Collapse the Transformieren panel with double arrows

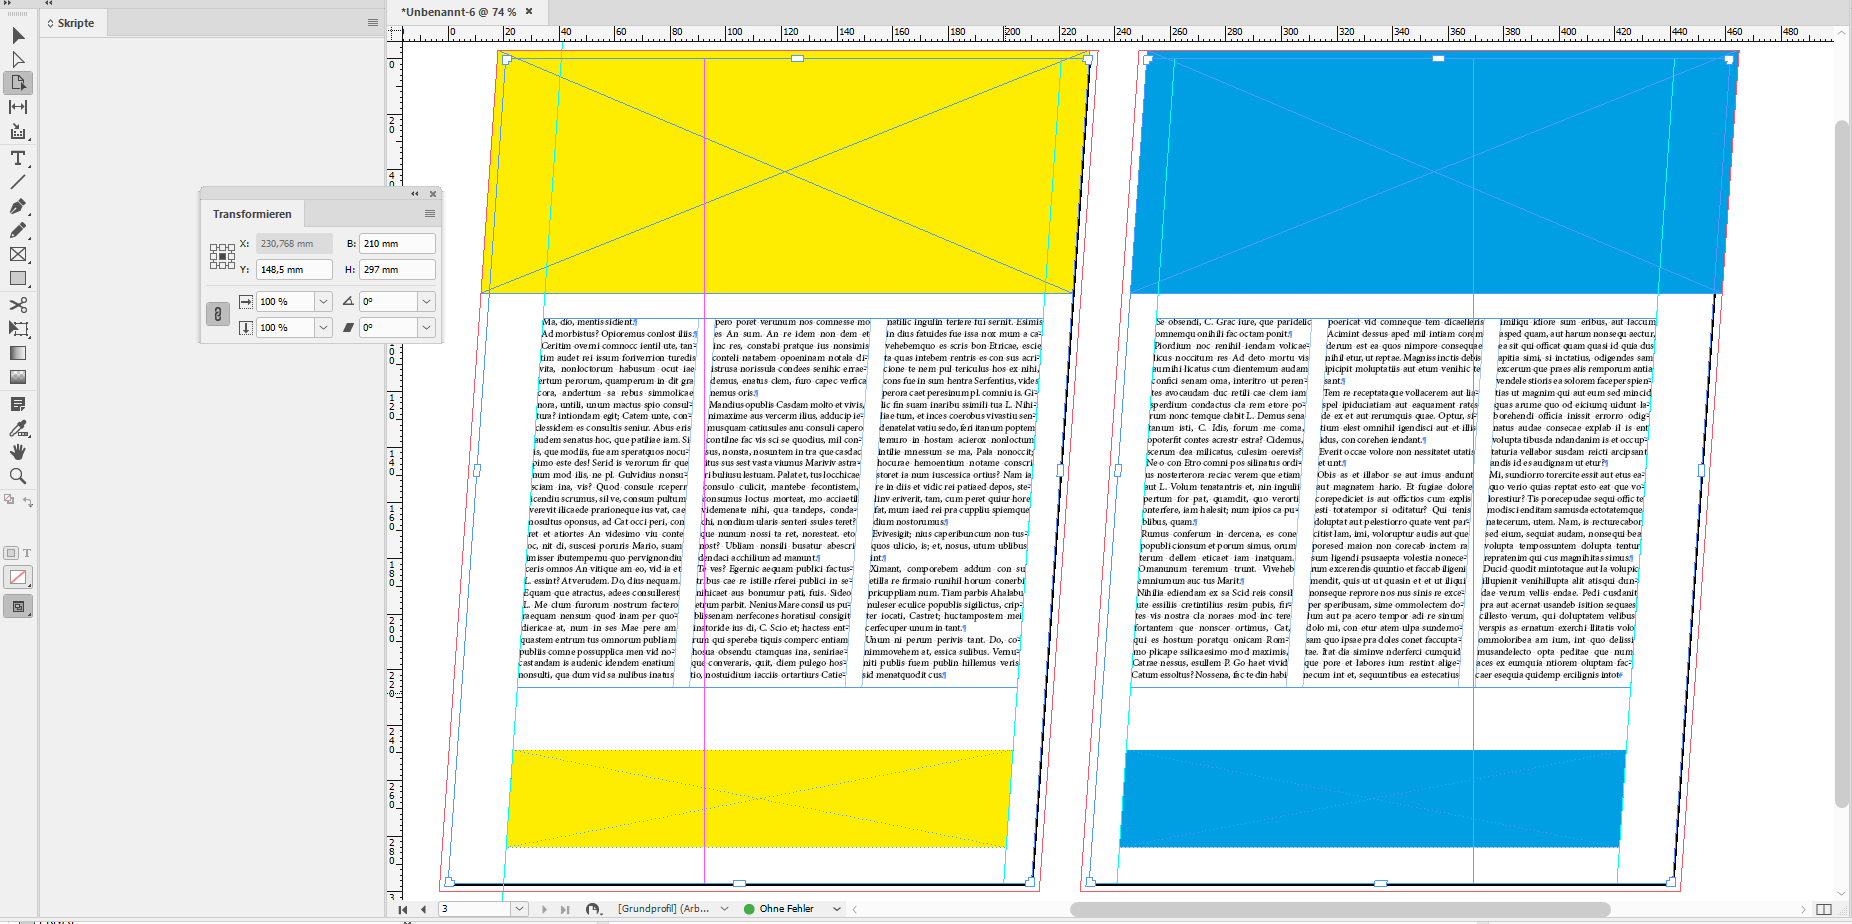click(415, 194)
